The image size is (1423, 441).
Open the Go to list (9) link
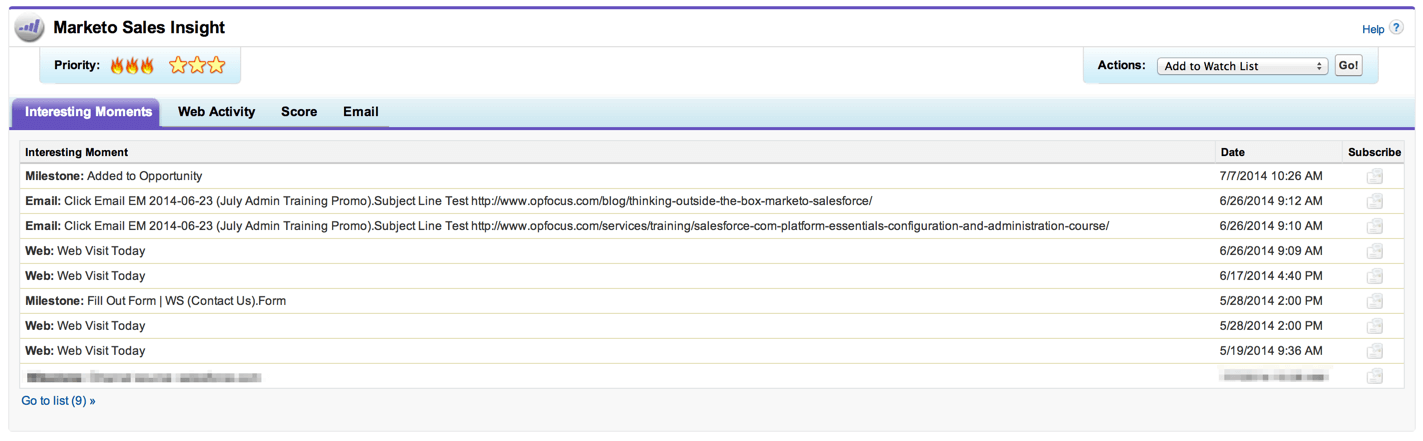(58, 401)
